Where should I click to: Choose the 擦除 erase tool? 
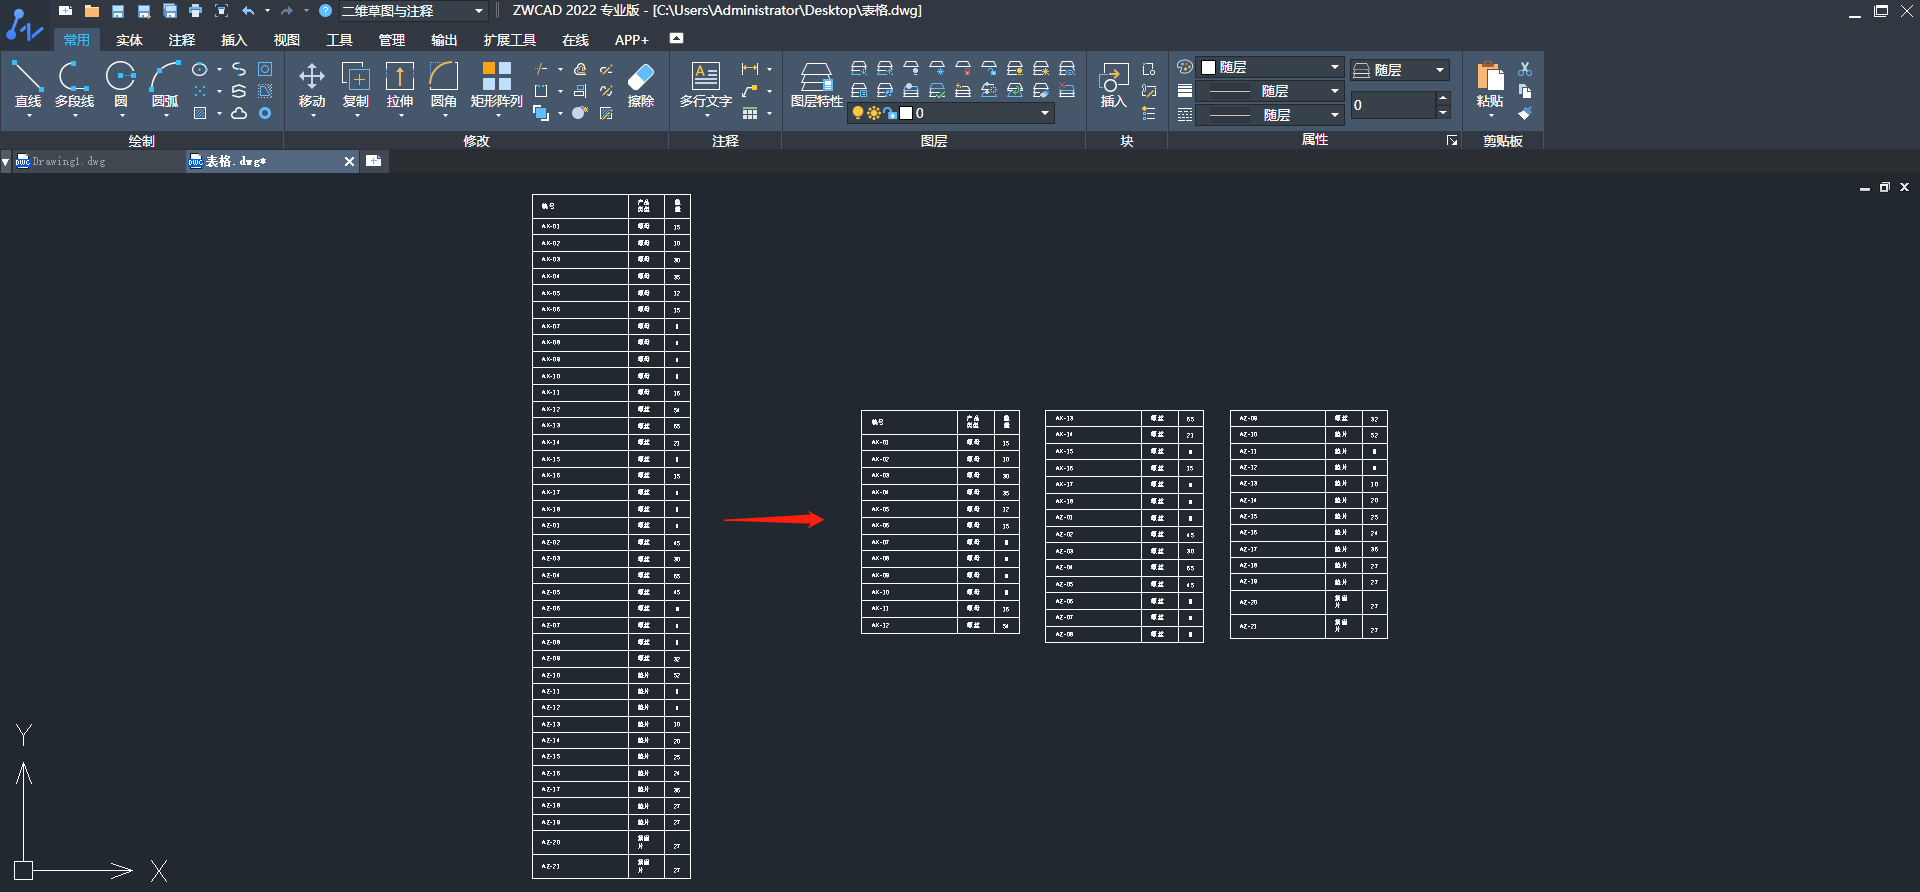[x=641, y=85]
